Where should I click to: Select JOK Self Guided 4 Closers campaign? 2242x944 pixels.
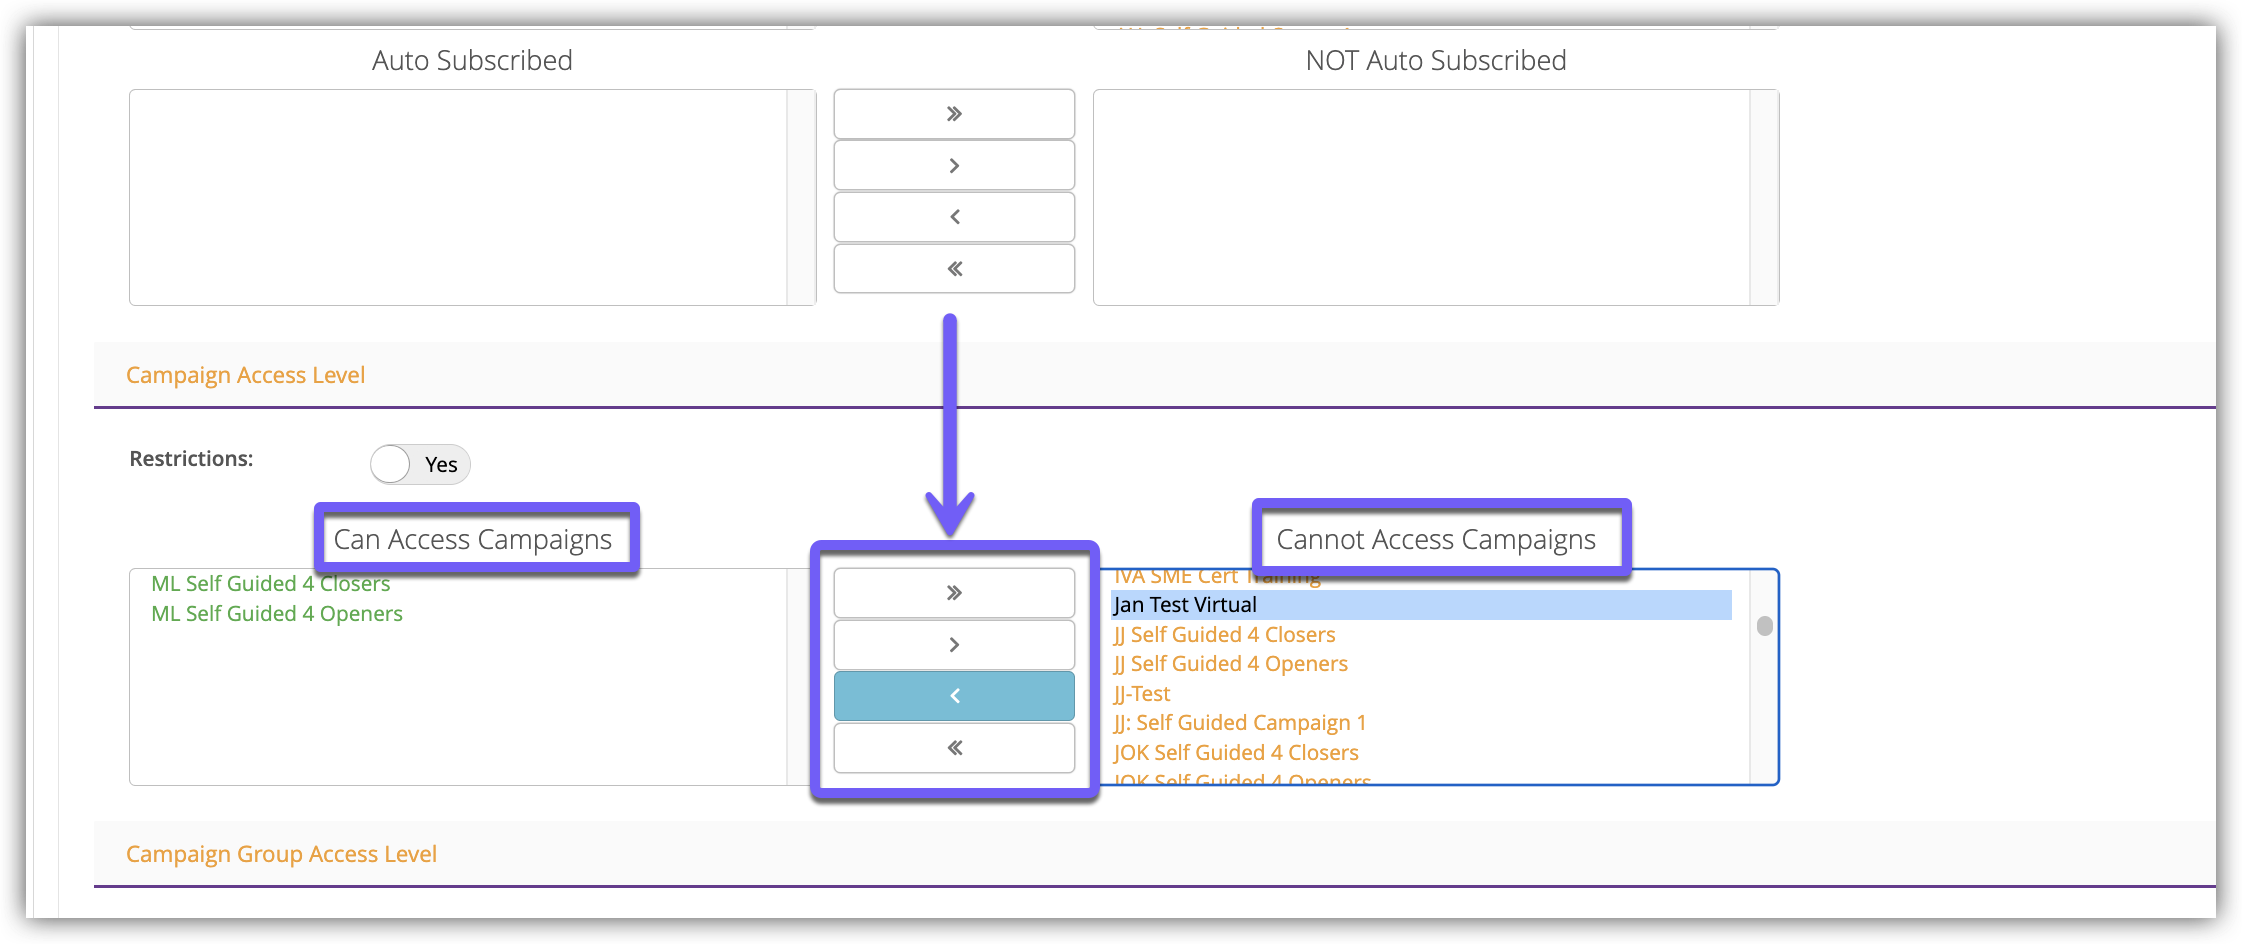(1236, 753)
